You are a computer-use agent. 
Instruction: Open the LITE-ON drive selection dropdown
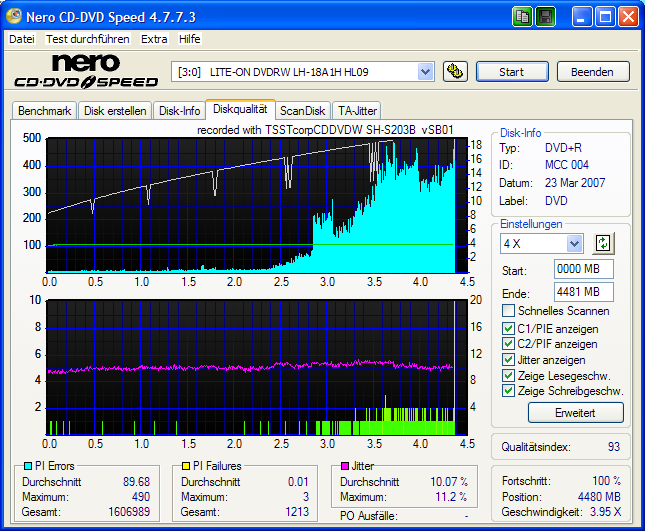click(425, 72)
